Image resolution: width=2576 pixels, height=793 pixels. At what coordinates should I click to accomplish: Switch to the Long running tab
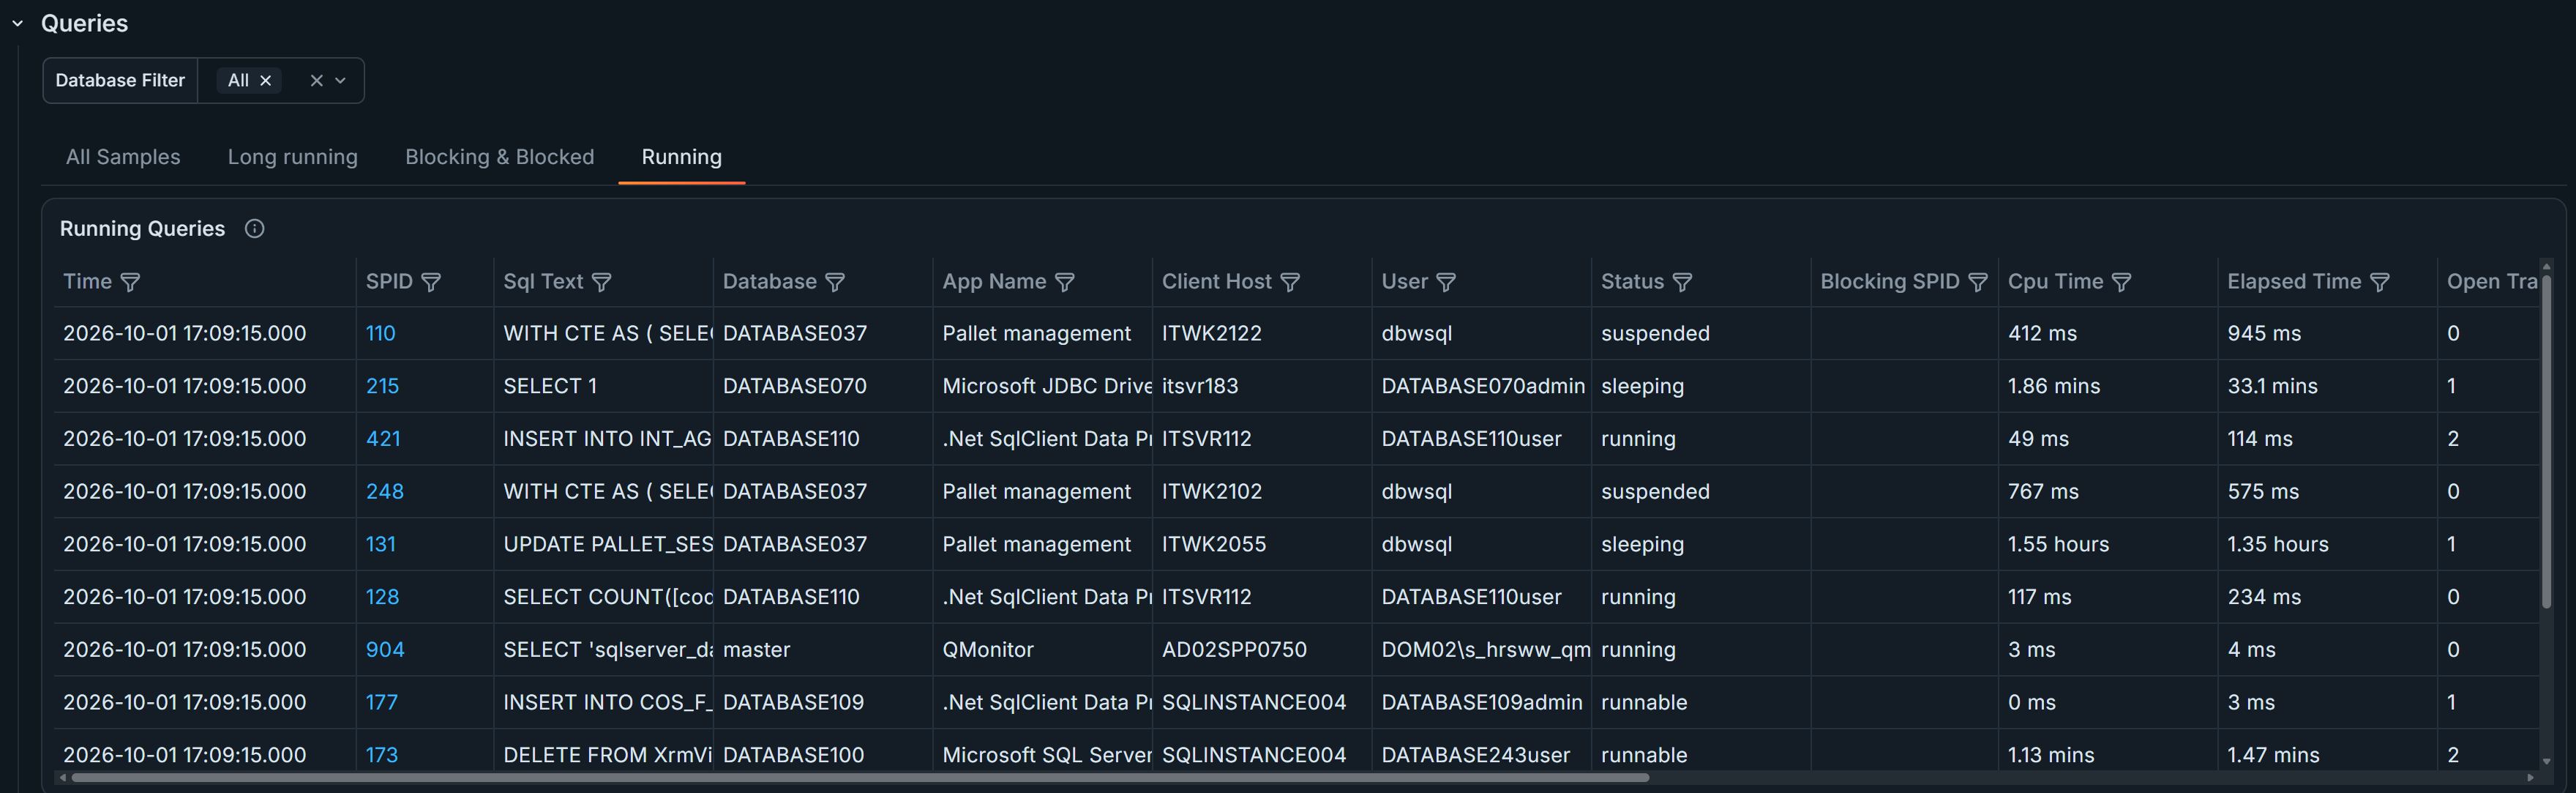[292, 157]
